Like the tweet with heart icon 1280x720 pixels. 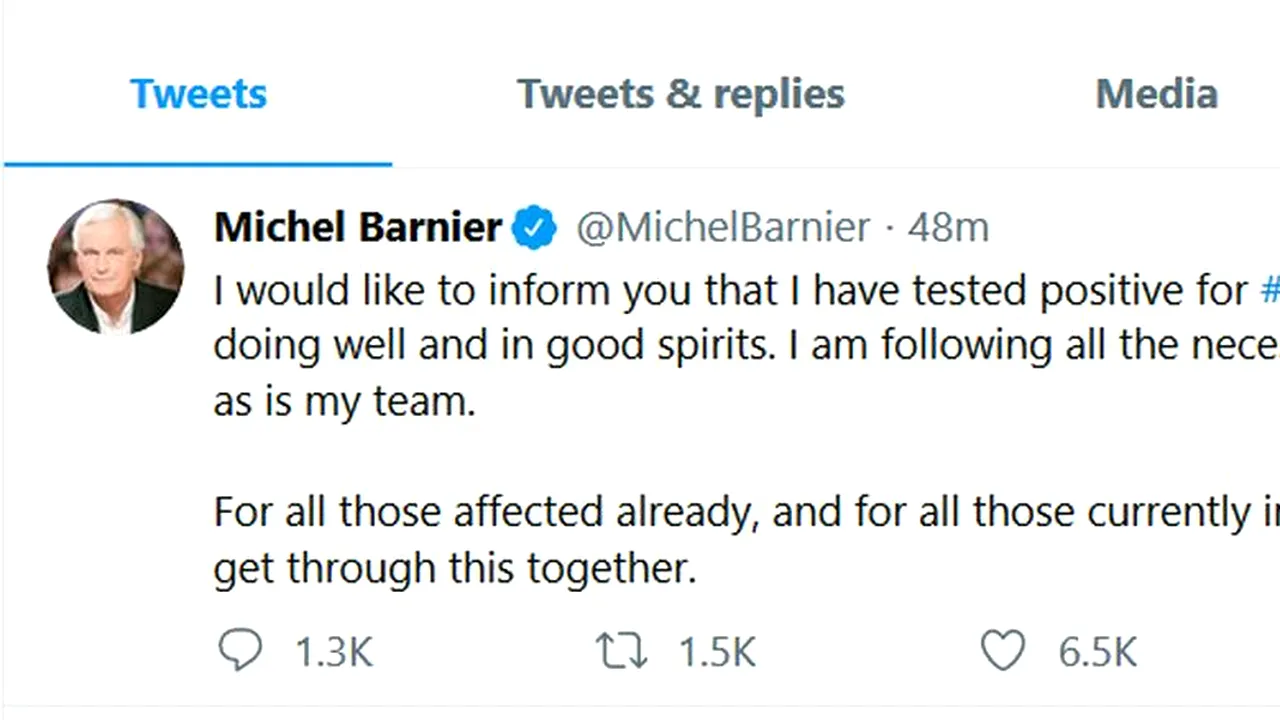tap(1002, 651)
